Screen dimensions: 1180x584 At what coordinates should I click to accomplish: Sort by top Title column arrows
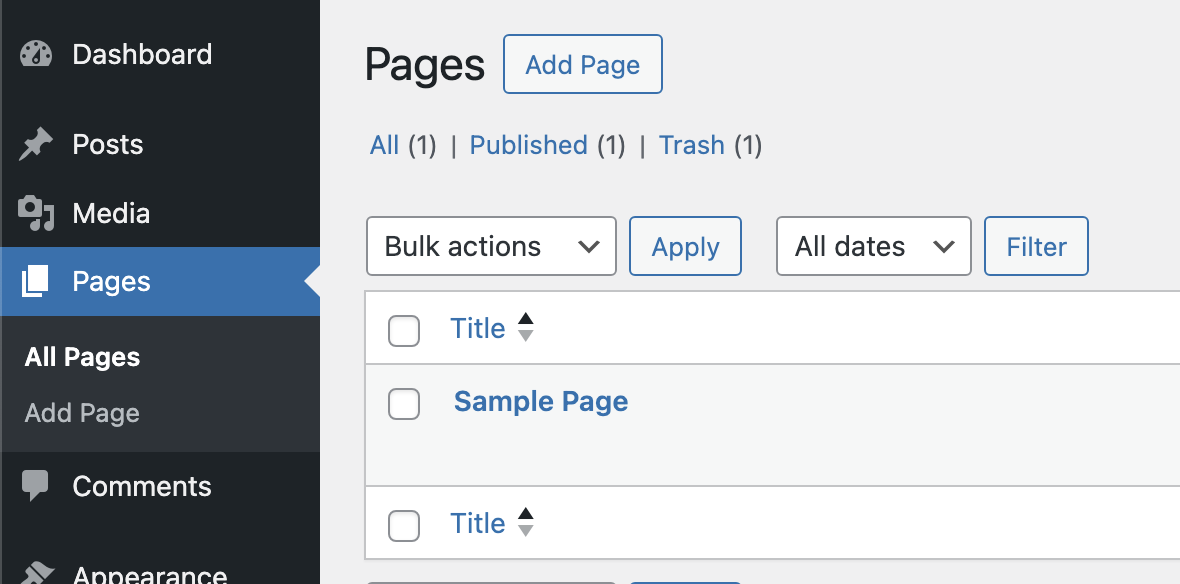[526, 327]
